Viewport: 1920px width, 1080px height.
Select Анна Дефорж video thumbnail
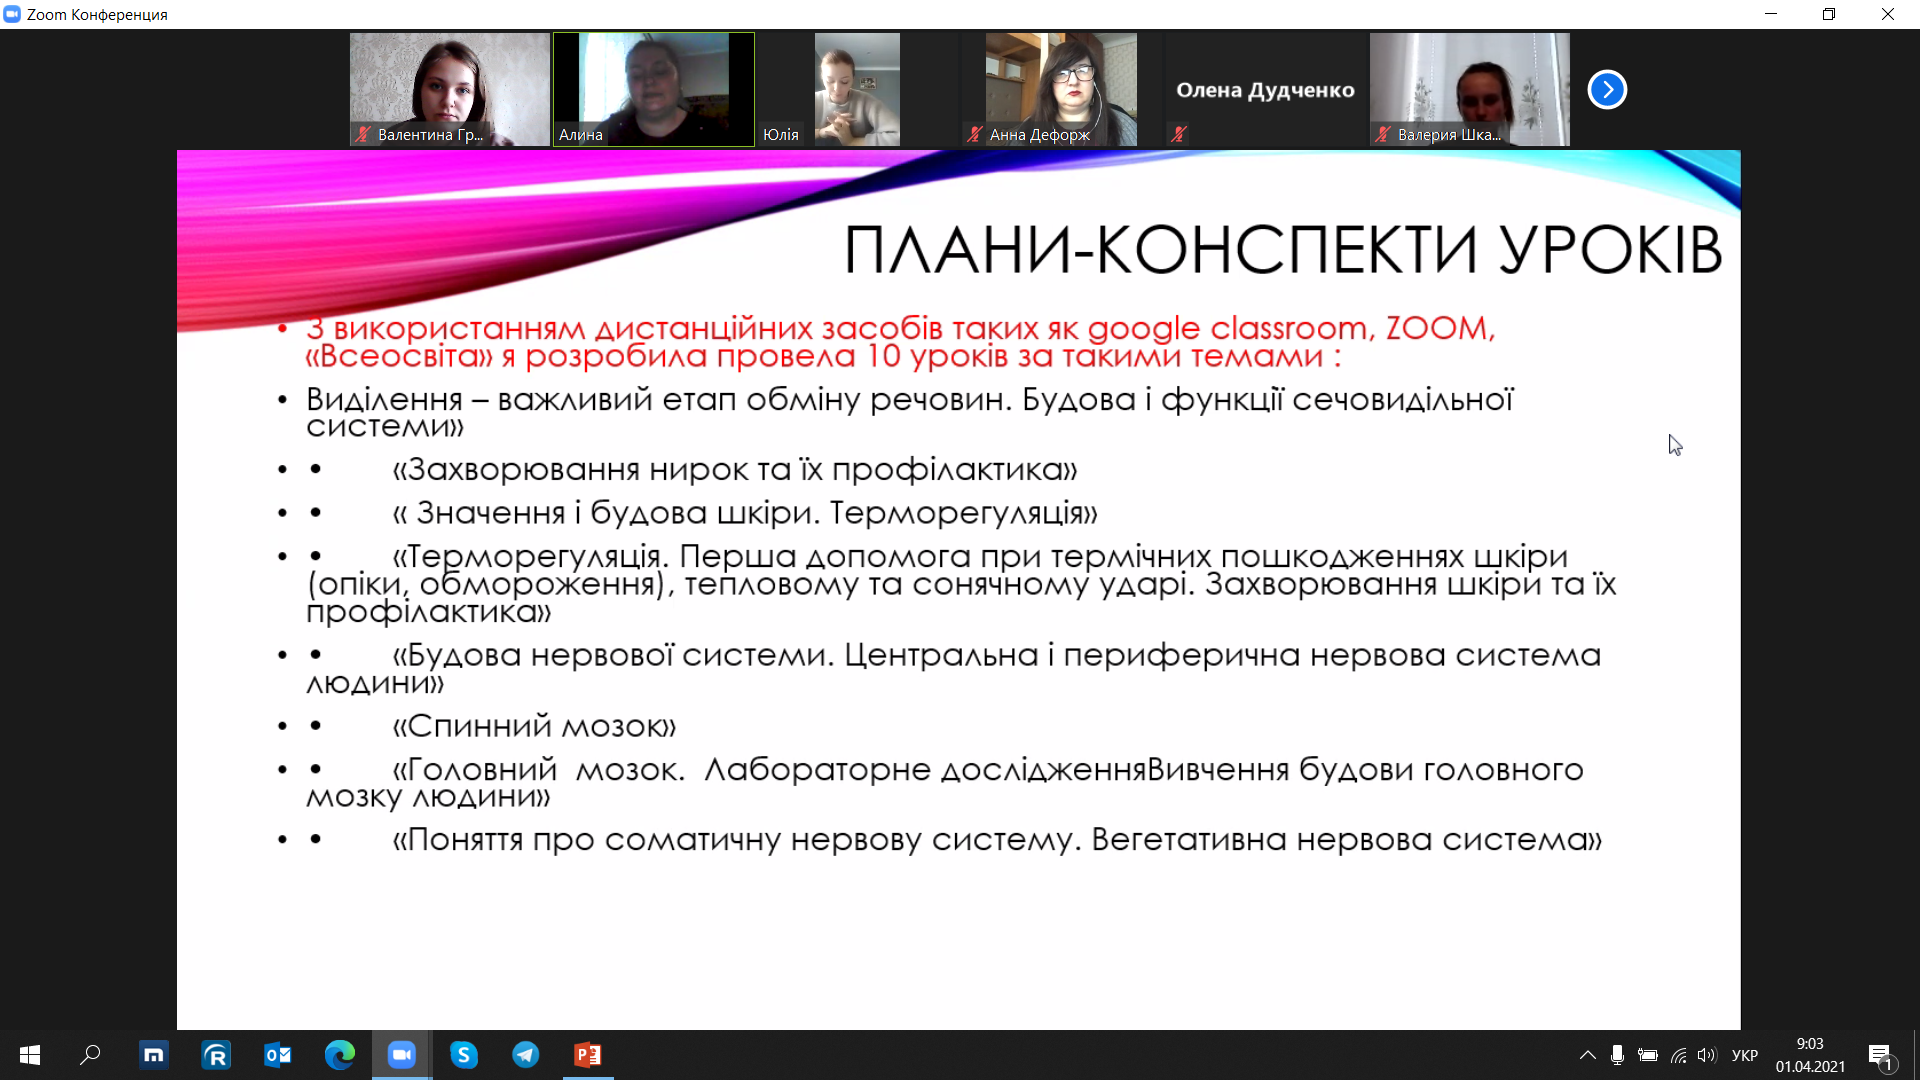(x=1061, y=90)
